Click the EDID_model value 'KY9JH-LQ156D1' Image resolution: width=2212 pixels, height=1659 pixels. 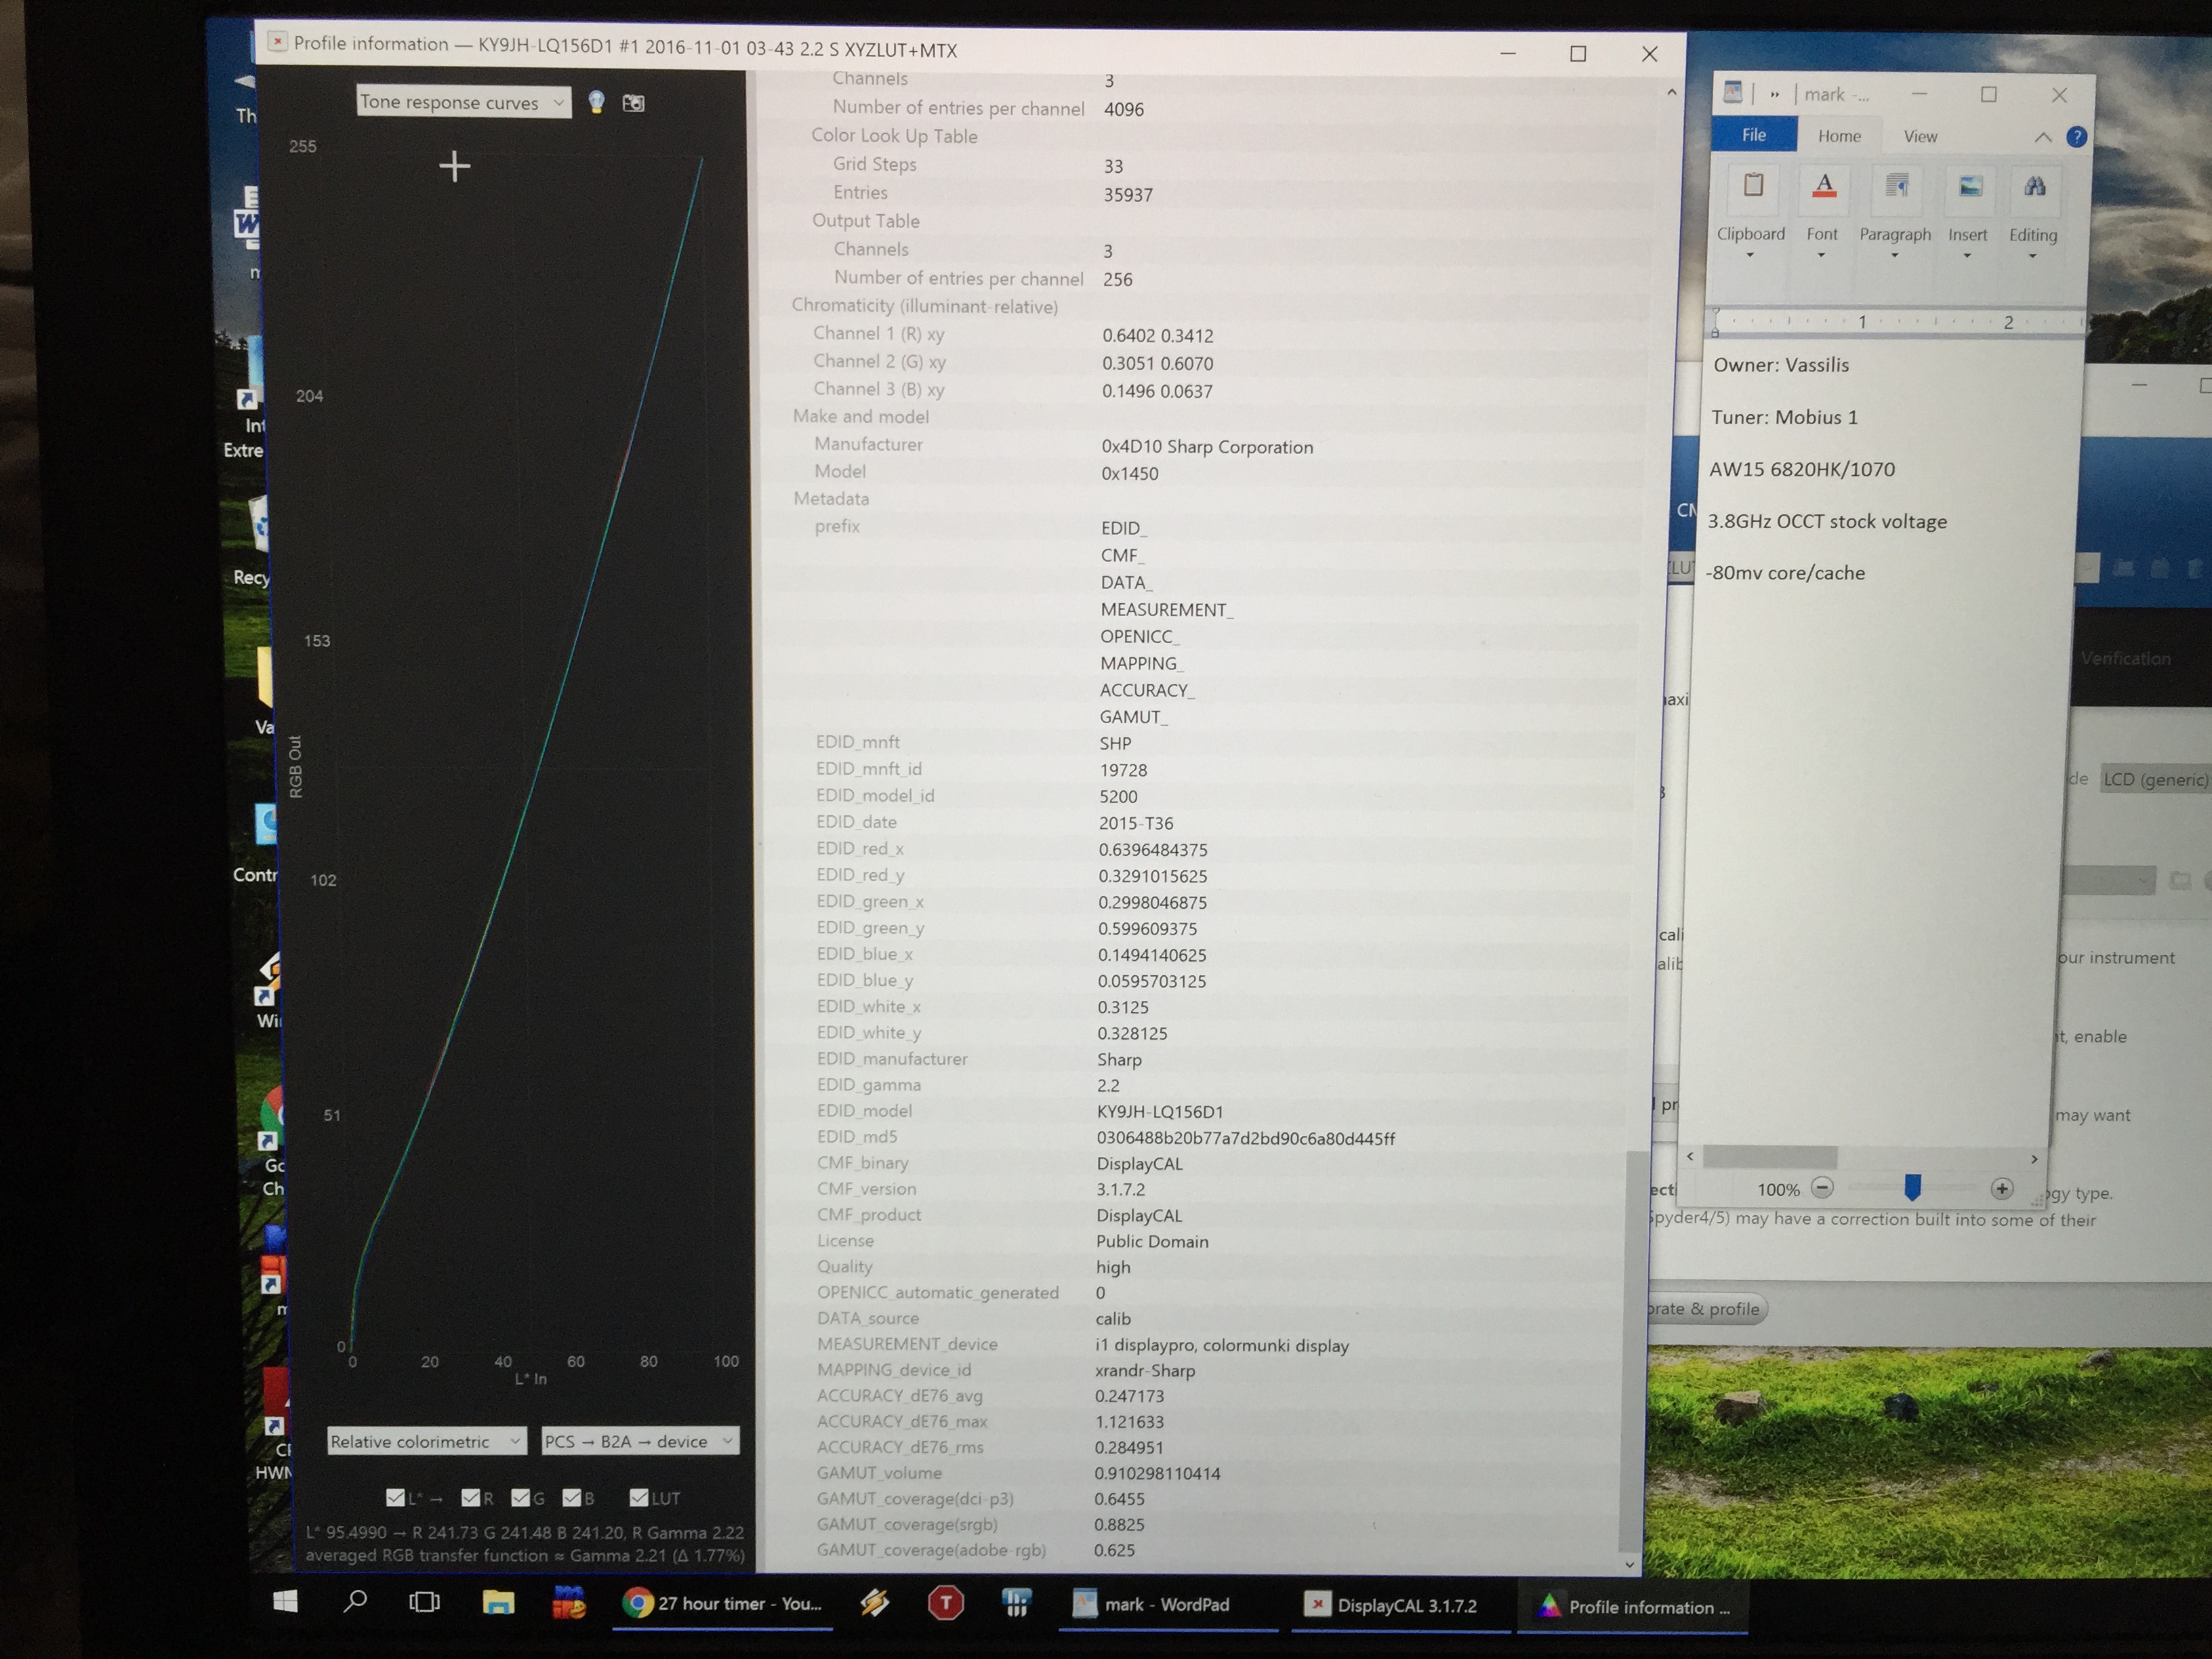[x=1159, y=1112]
